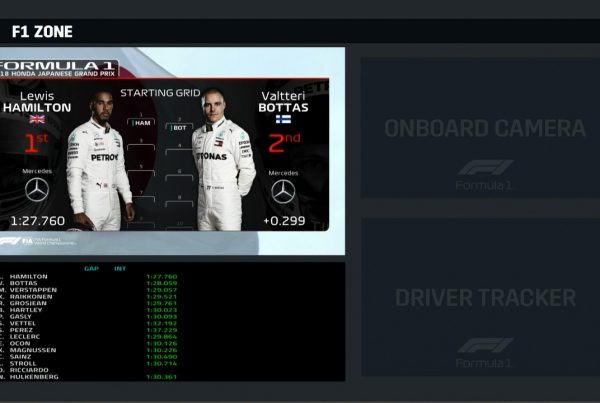
Task: Click the BOT grid slot in starting grid
Action: pos(179,127)
